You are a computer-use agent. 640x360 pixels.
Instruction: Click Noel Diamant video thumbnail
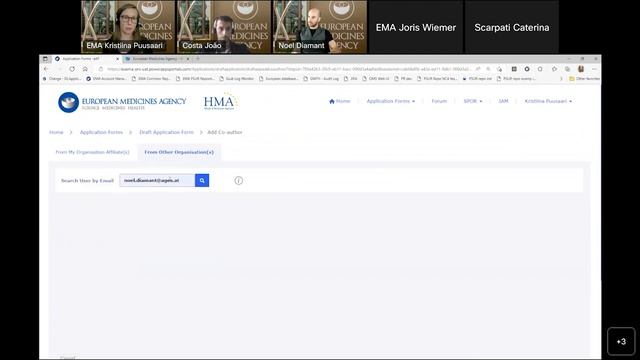coord(320,27)
